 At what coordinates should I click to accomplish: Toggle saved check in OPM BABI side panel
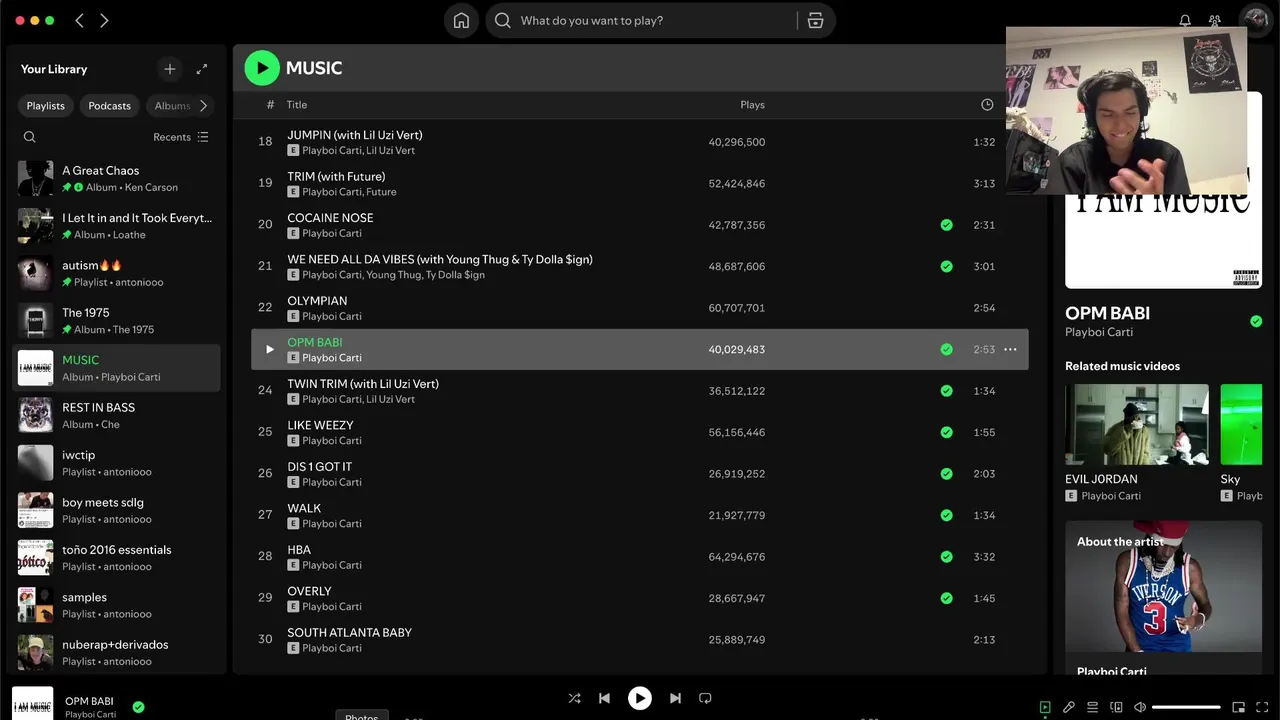(x=1256, y=321)
